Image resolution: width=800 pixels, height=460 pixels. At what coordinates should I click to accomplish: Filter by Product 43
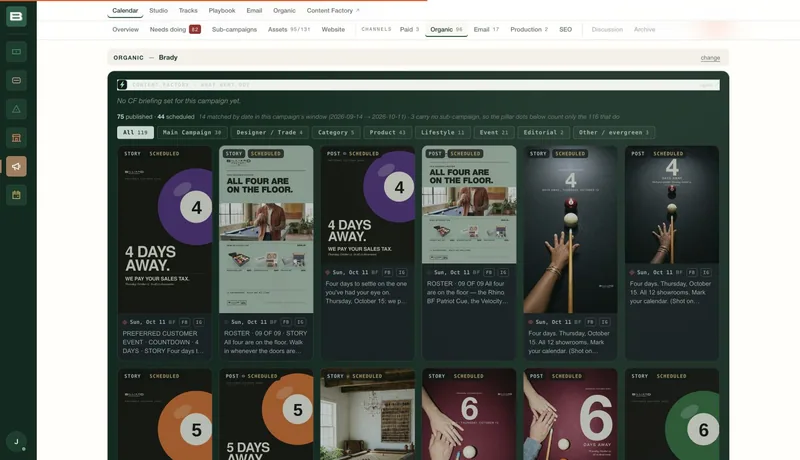(387, 133)
